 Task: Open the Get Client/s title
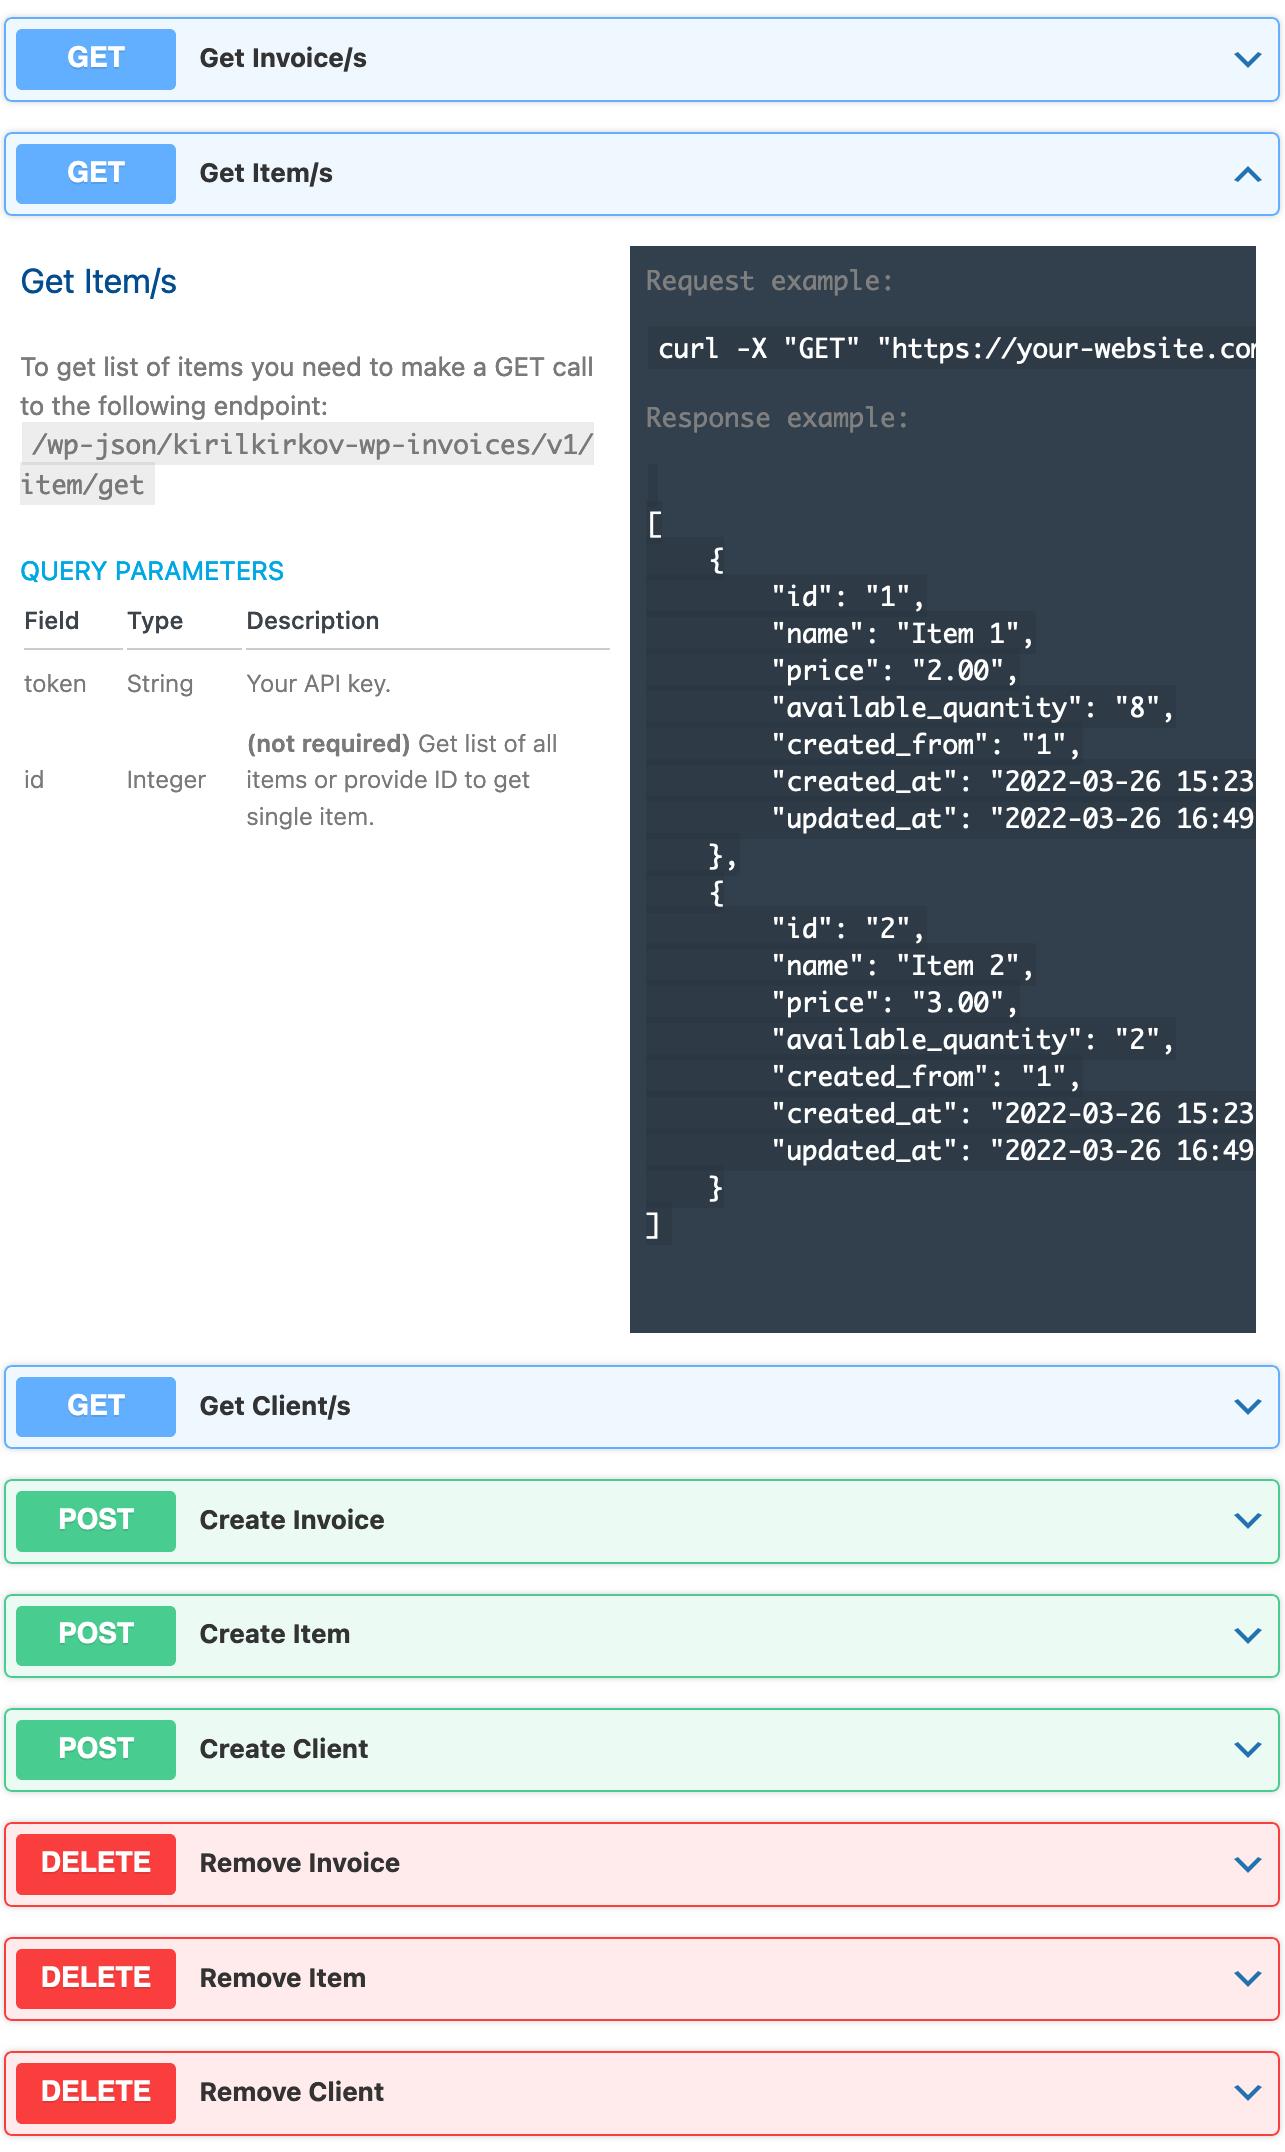(275, 1406)
